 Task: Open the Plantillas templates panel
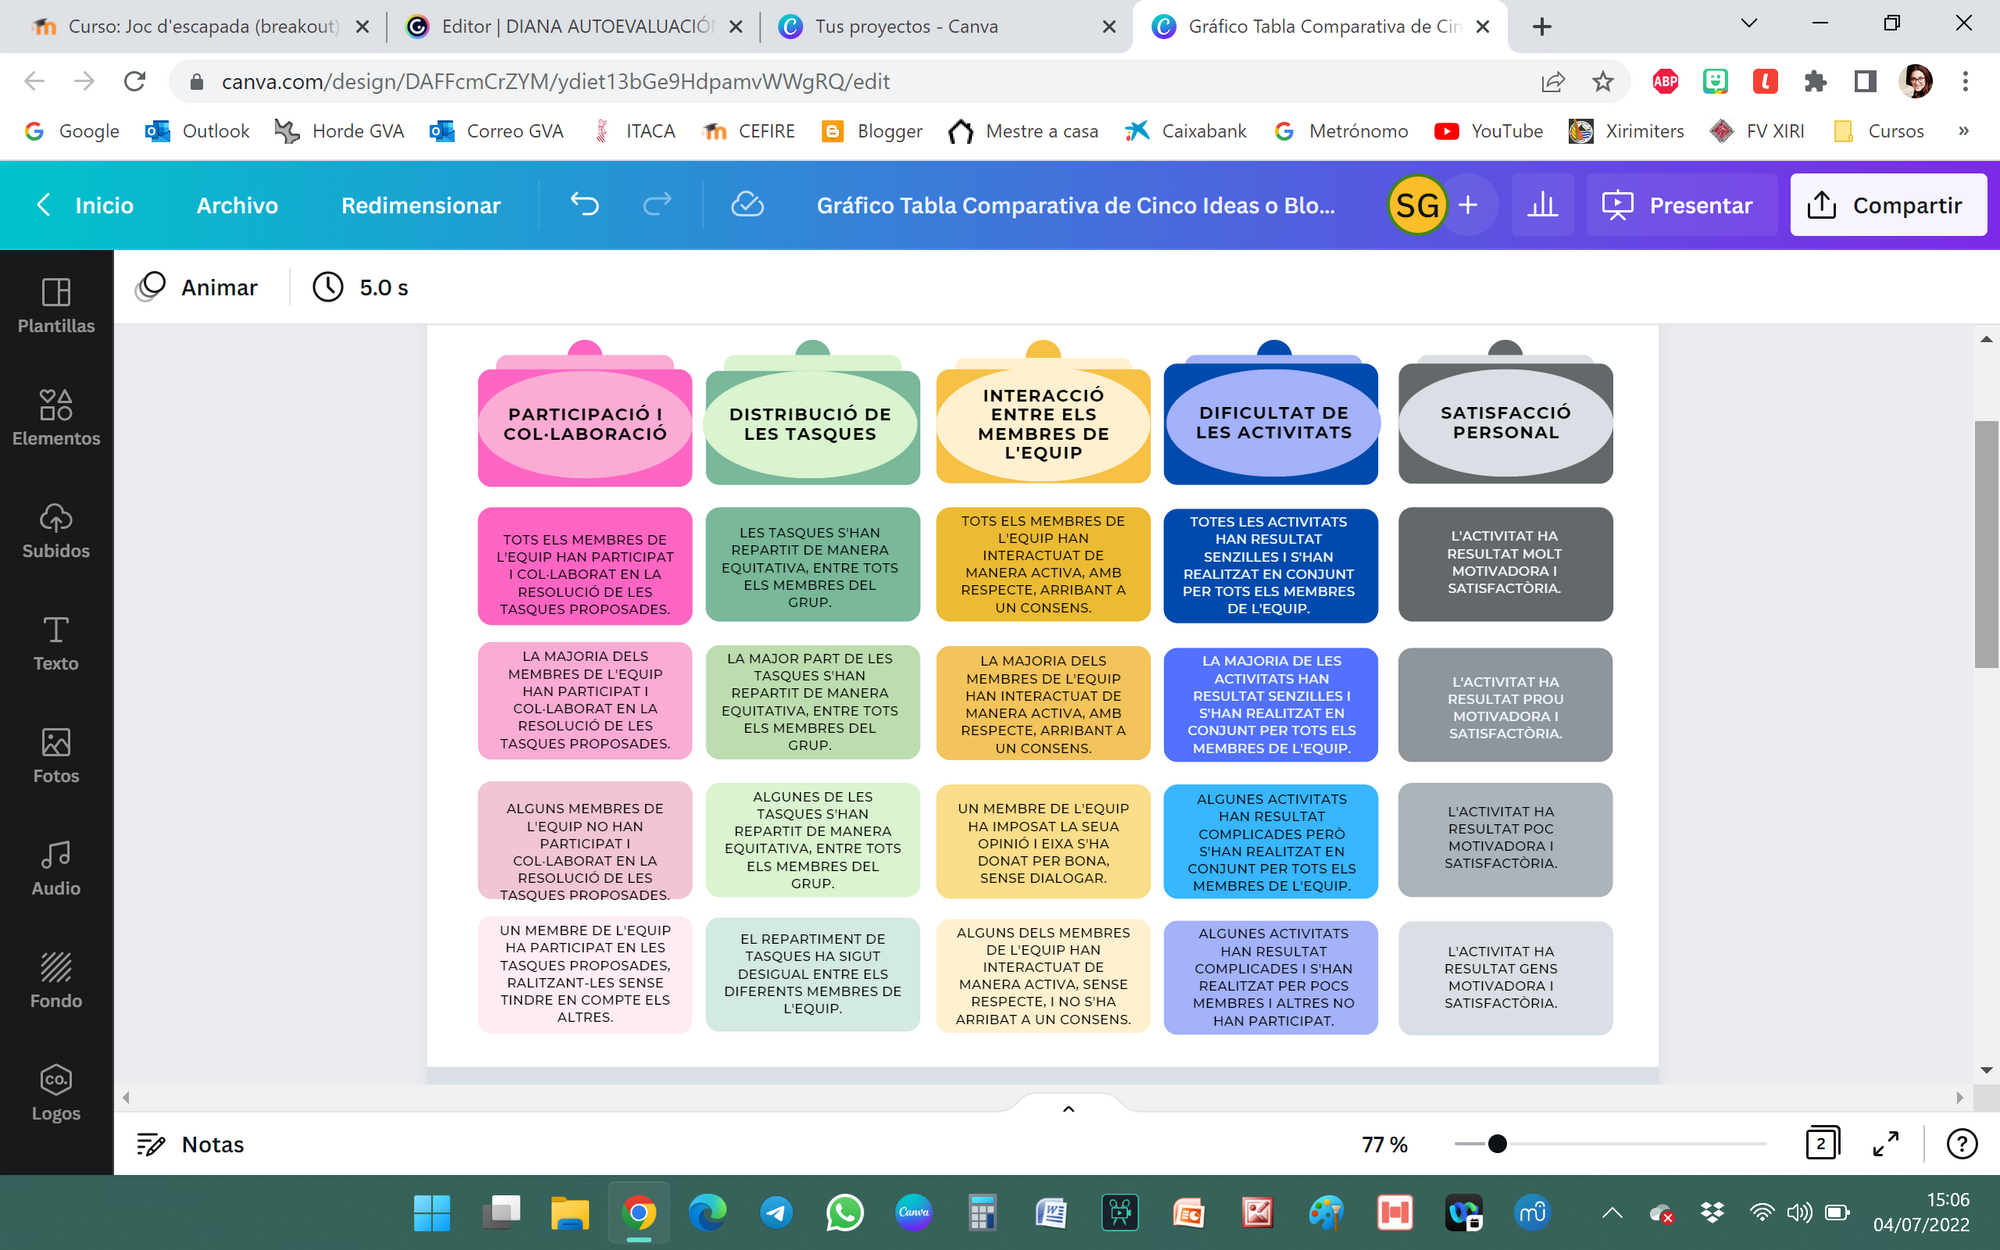click(x=56, y=305)
